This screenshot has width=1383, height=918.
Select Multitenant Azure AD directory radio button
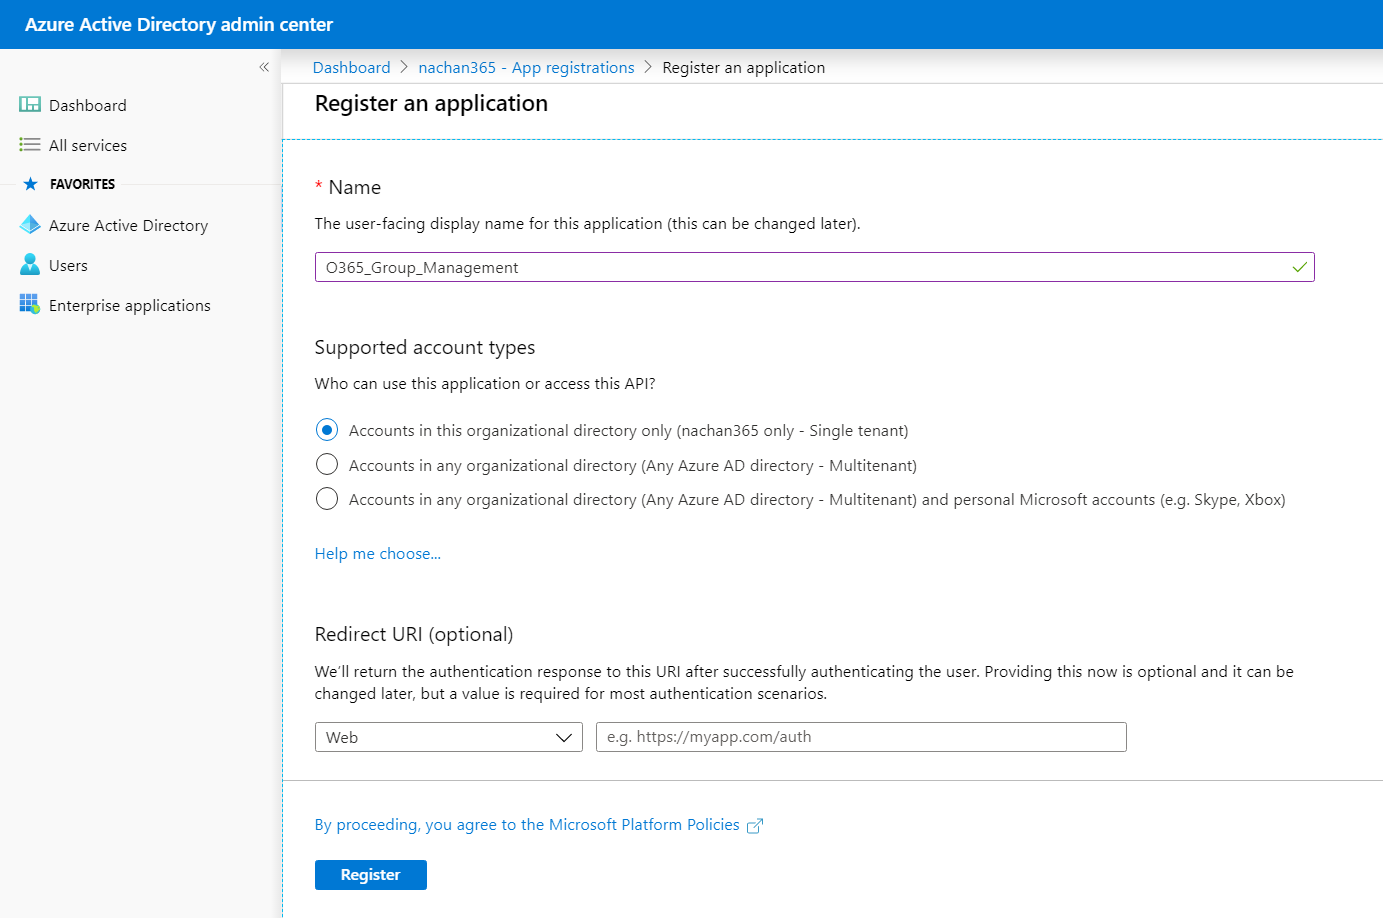327,465
